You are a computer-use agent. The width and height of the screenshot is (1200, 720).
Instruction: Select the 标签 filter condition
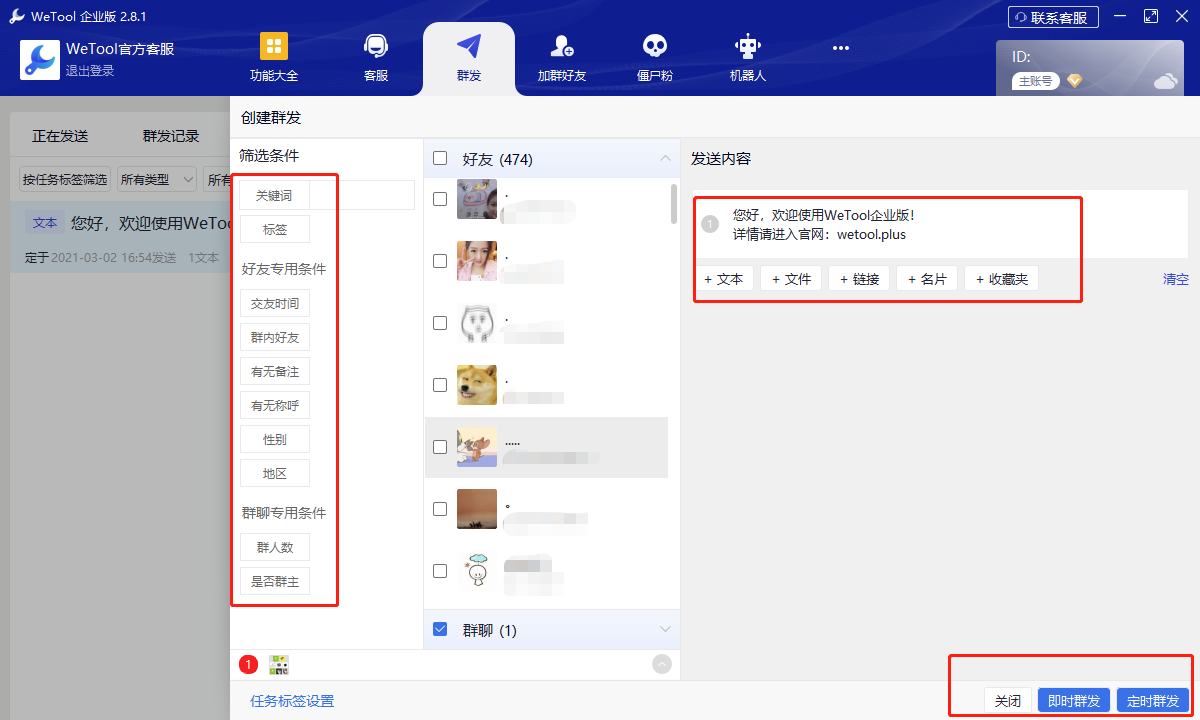pyautogui.click(x=274, y=229)
